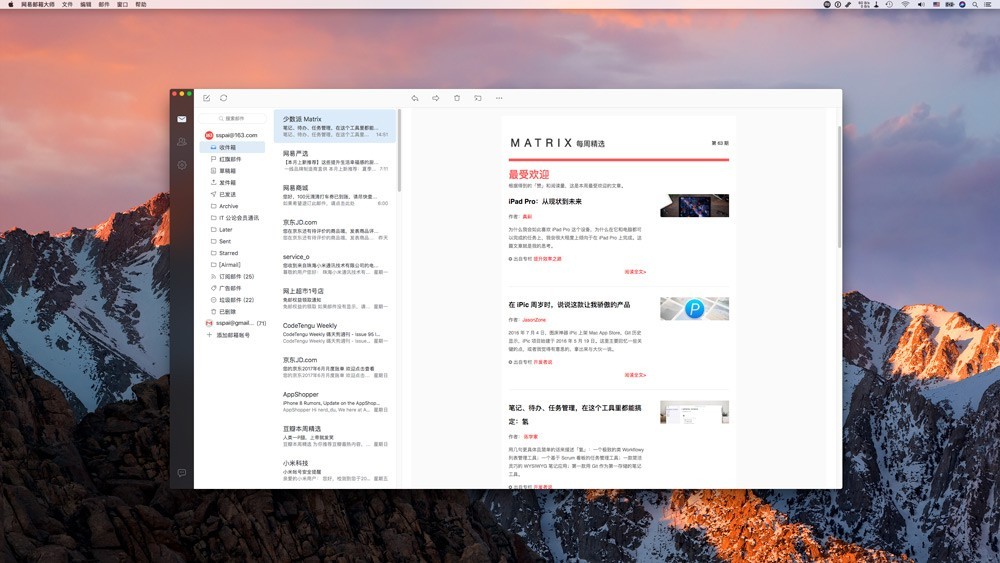Open the 豆瓣本周精选 email

[x=335, y=436]
